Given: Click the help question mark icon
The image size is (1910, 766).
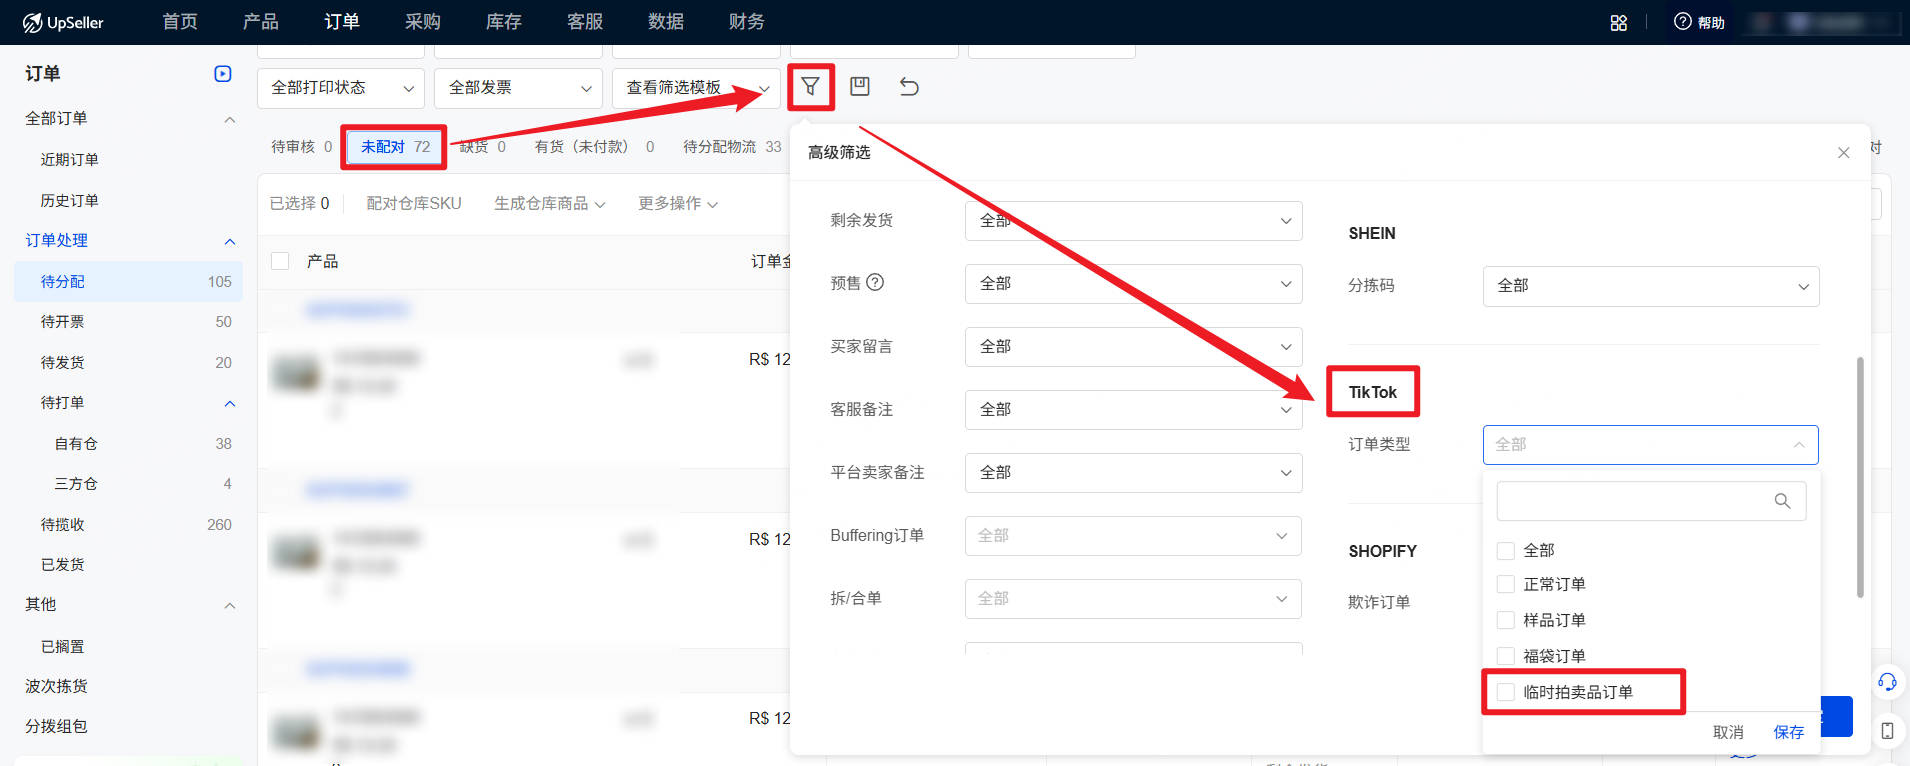Looking at the screenshot, I should coord(1683,21).
